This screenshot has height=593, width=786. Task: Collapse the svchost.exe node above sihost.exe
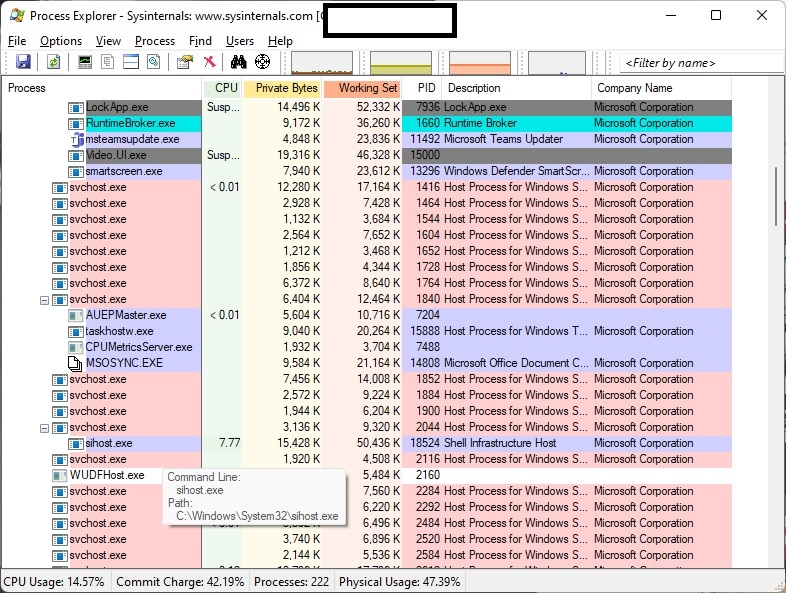[44, 427]
